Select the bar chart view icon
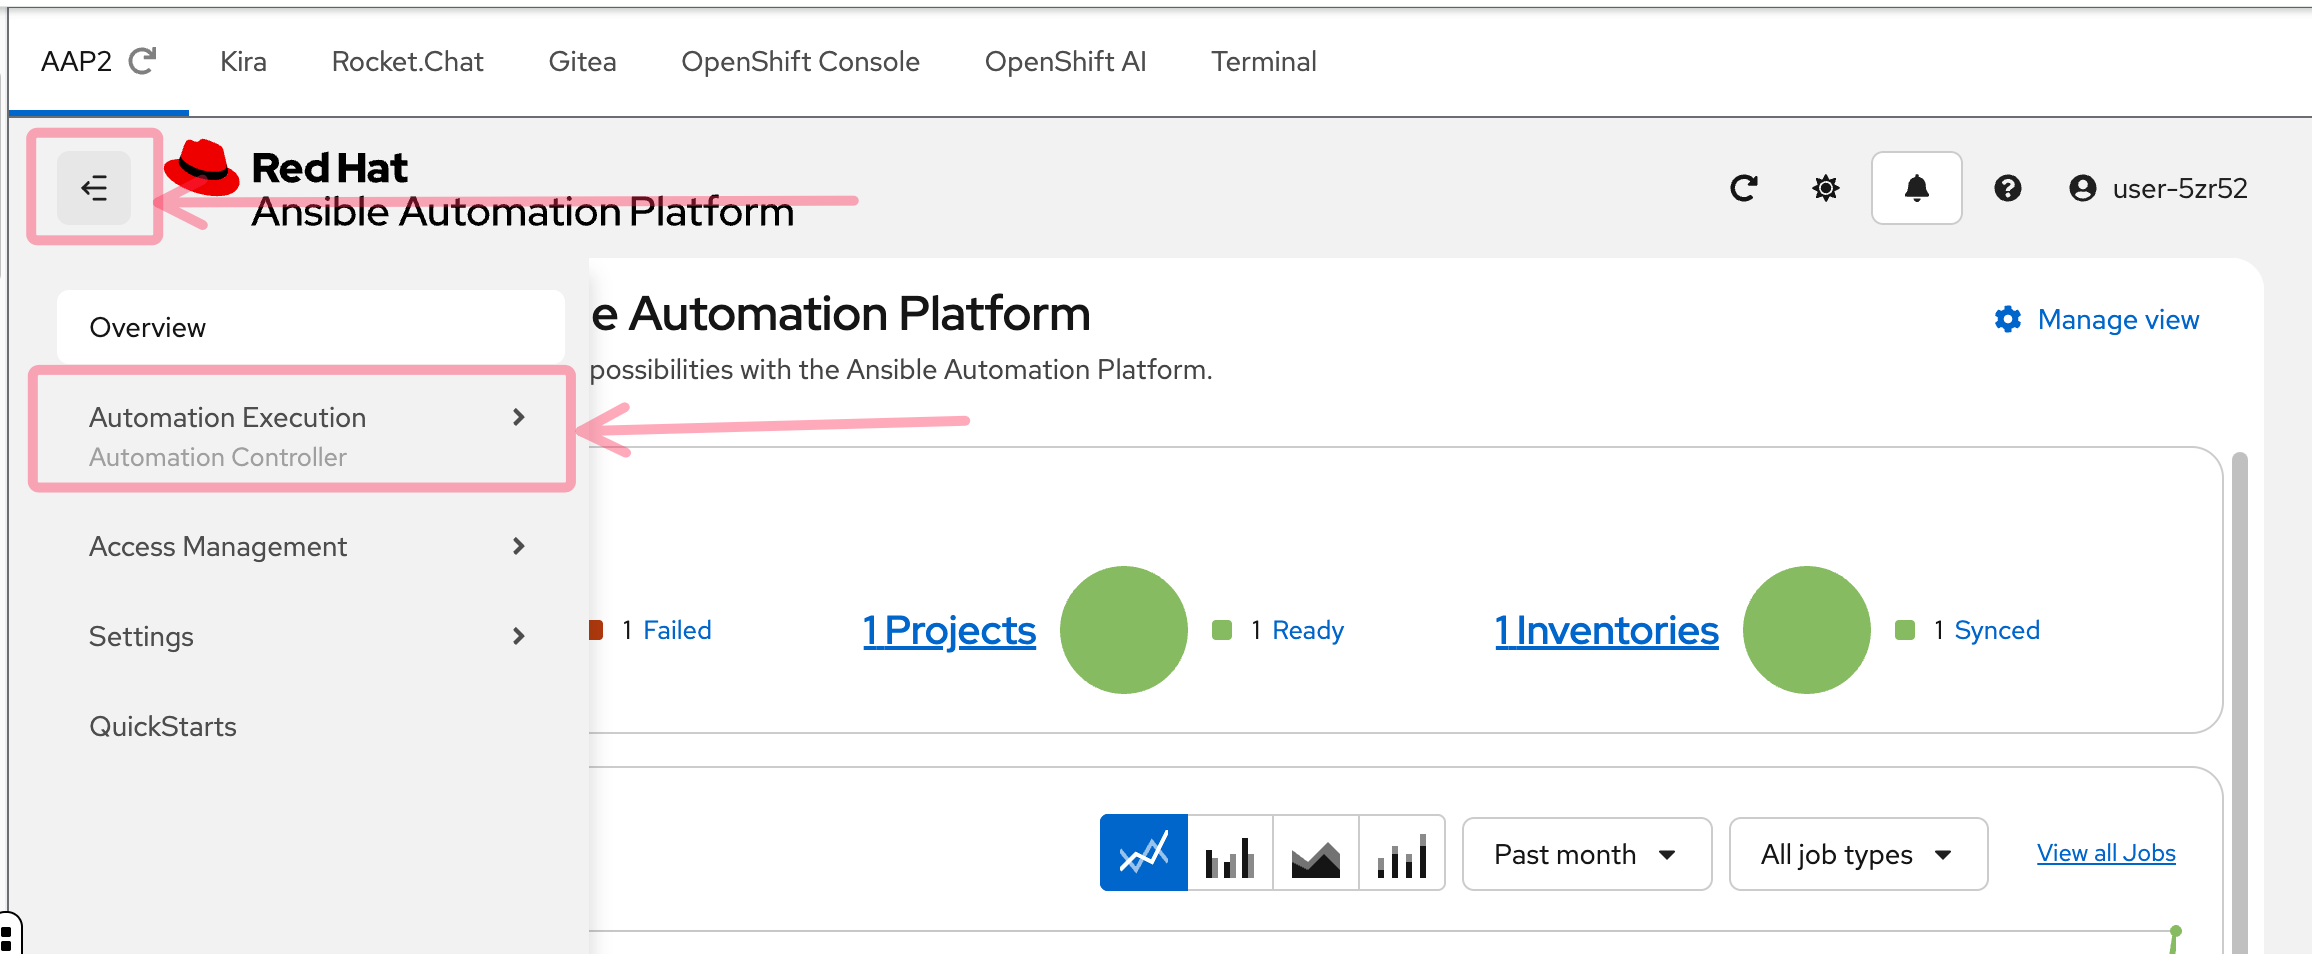 tap(1230, 853)
